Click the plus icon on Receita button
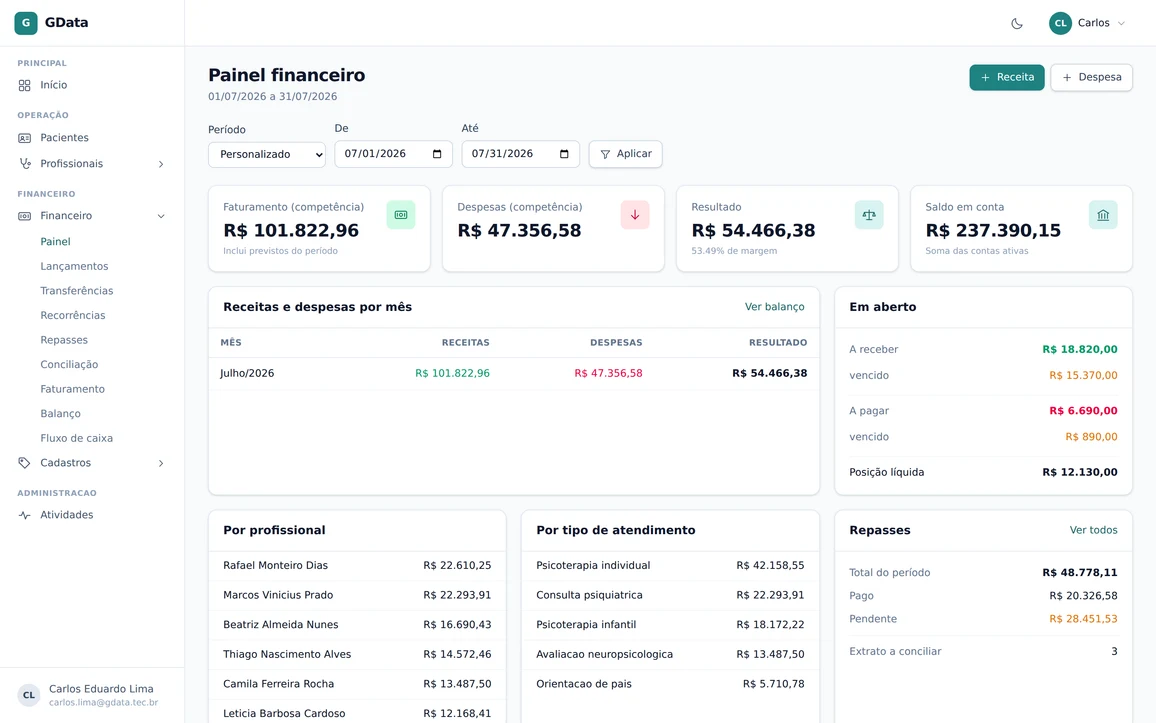1156x723 pixels. [x=985, y=77]
